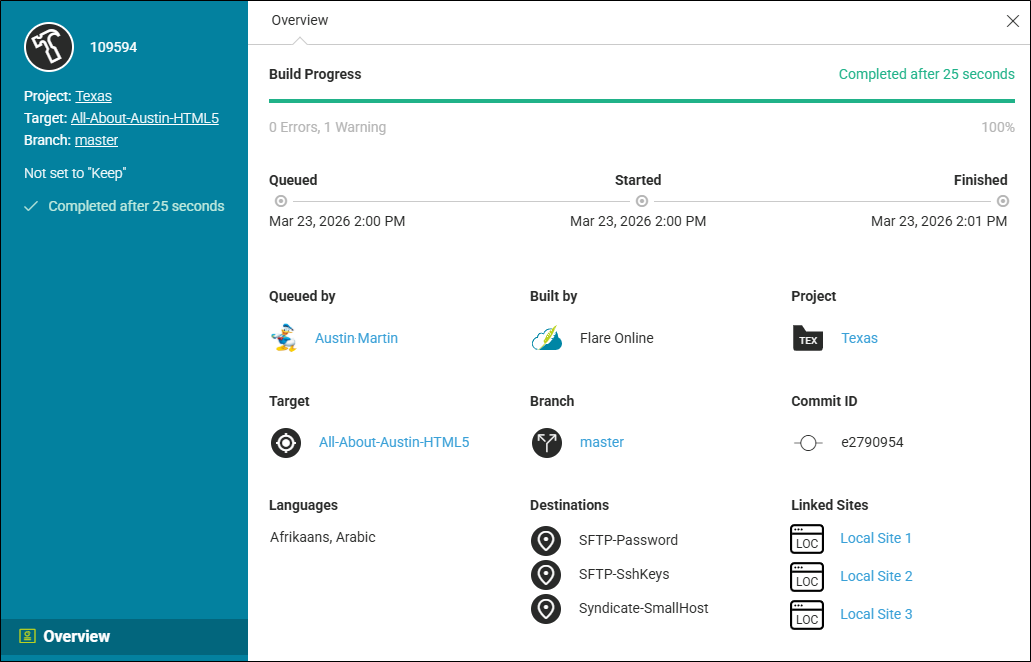Click the Syndicate-SmallHost destination pin icon
Screen dimensions: 1031x662
[x=546, y=608]
